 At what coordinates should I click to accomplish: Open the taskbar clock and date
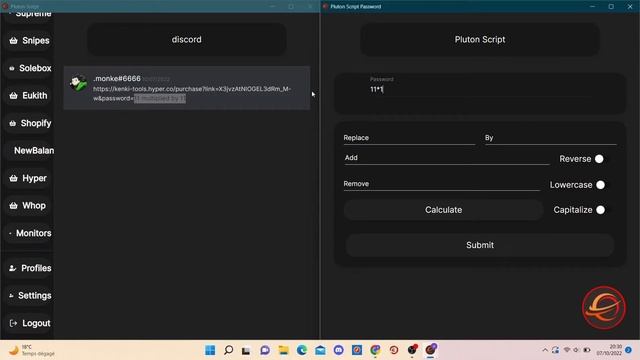[609, 350]
